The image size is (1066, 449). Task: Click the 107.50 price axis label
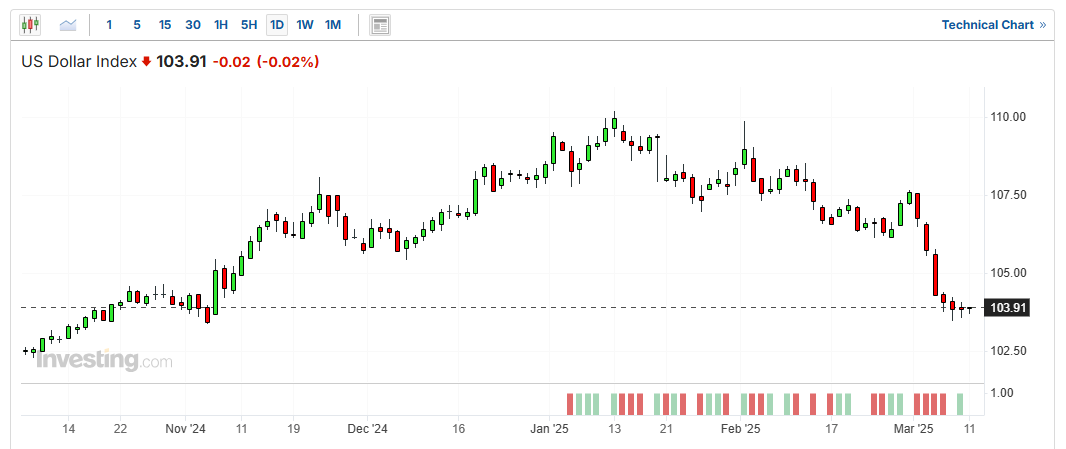click(1006, 195)
